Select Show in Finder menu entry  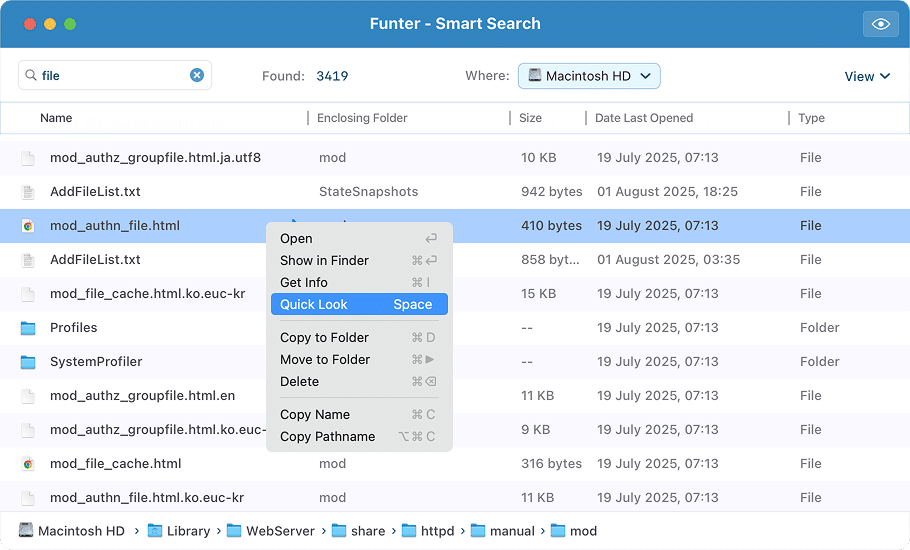359,260
